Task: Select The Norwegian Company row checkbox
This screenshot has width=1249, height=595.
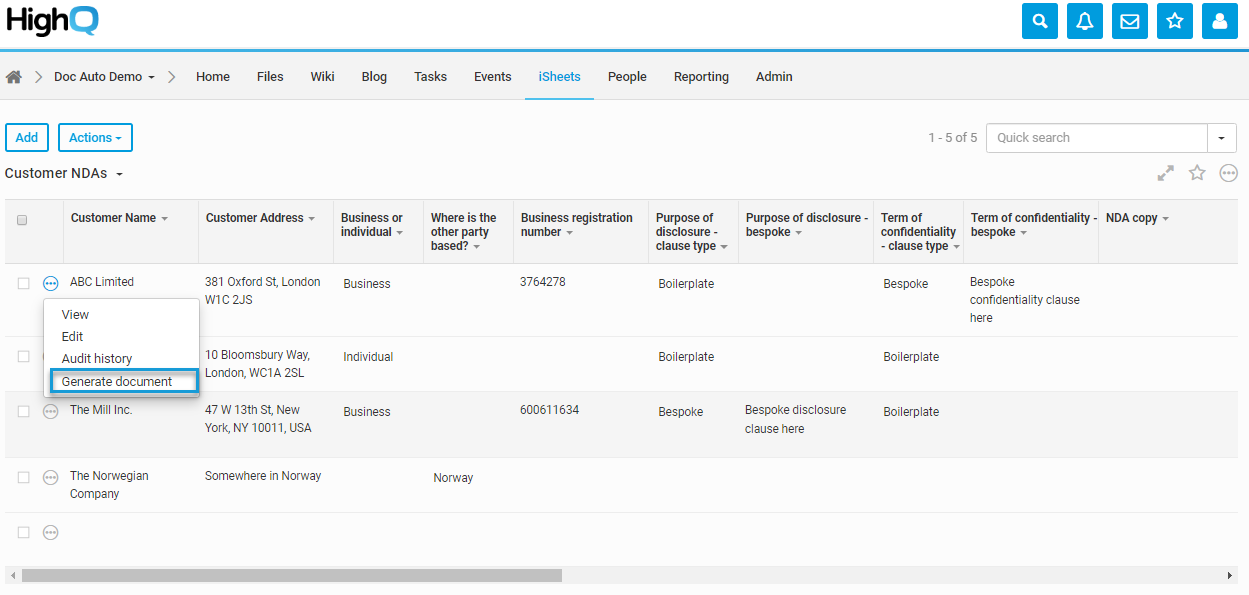Action: coord(24,478)
